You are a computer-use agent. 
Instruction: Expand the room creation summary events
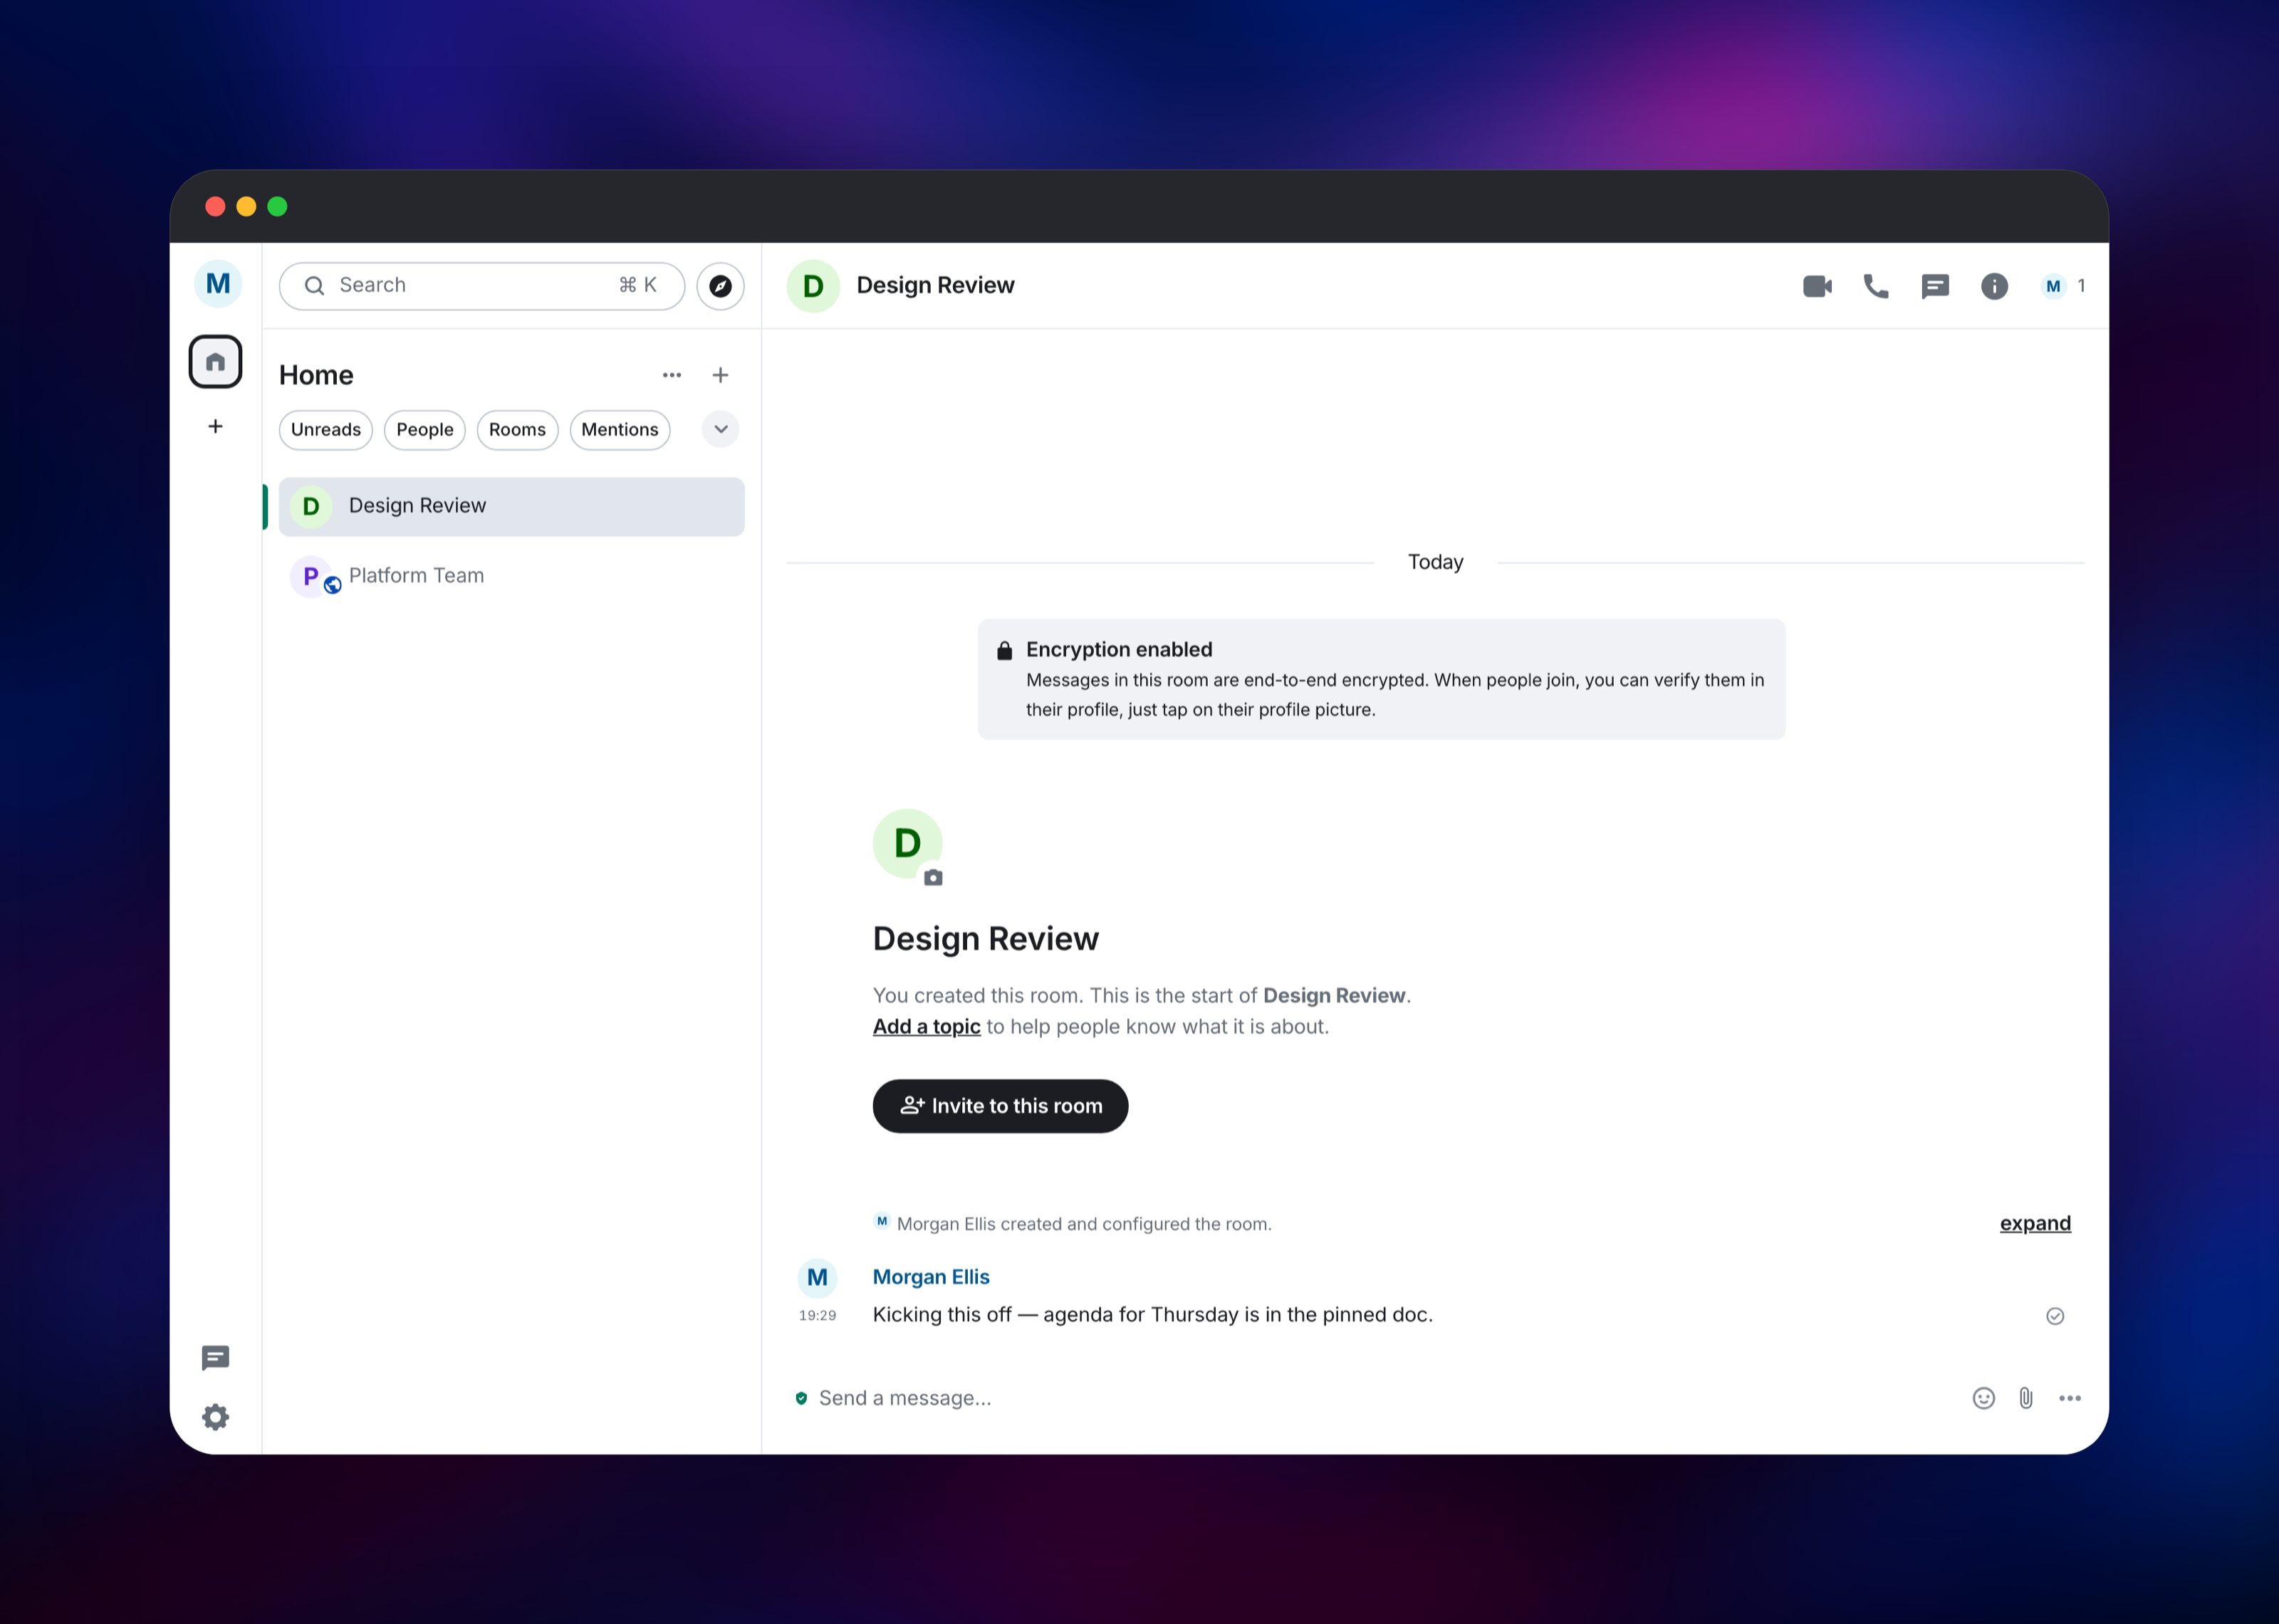[2035, 1223]
